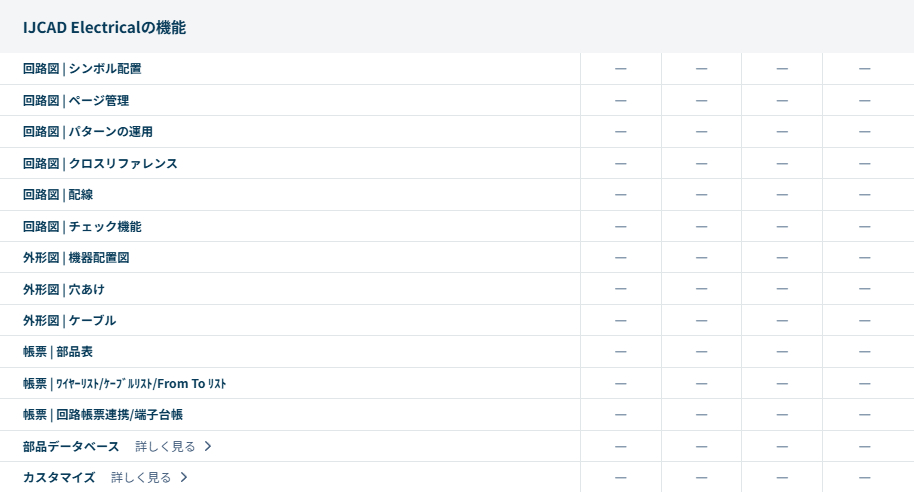Select the 外形図 | 機器配置図 row label
The width and height of the screenshot is (914, 492).
(x=76, y=258)
